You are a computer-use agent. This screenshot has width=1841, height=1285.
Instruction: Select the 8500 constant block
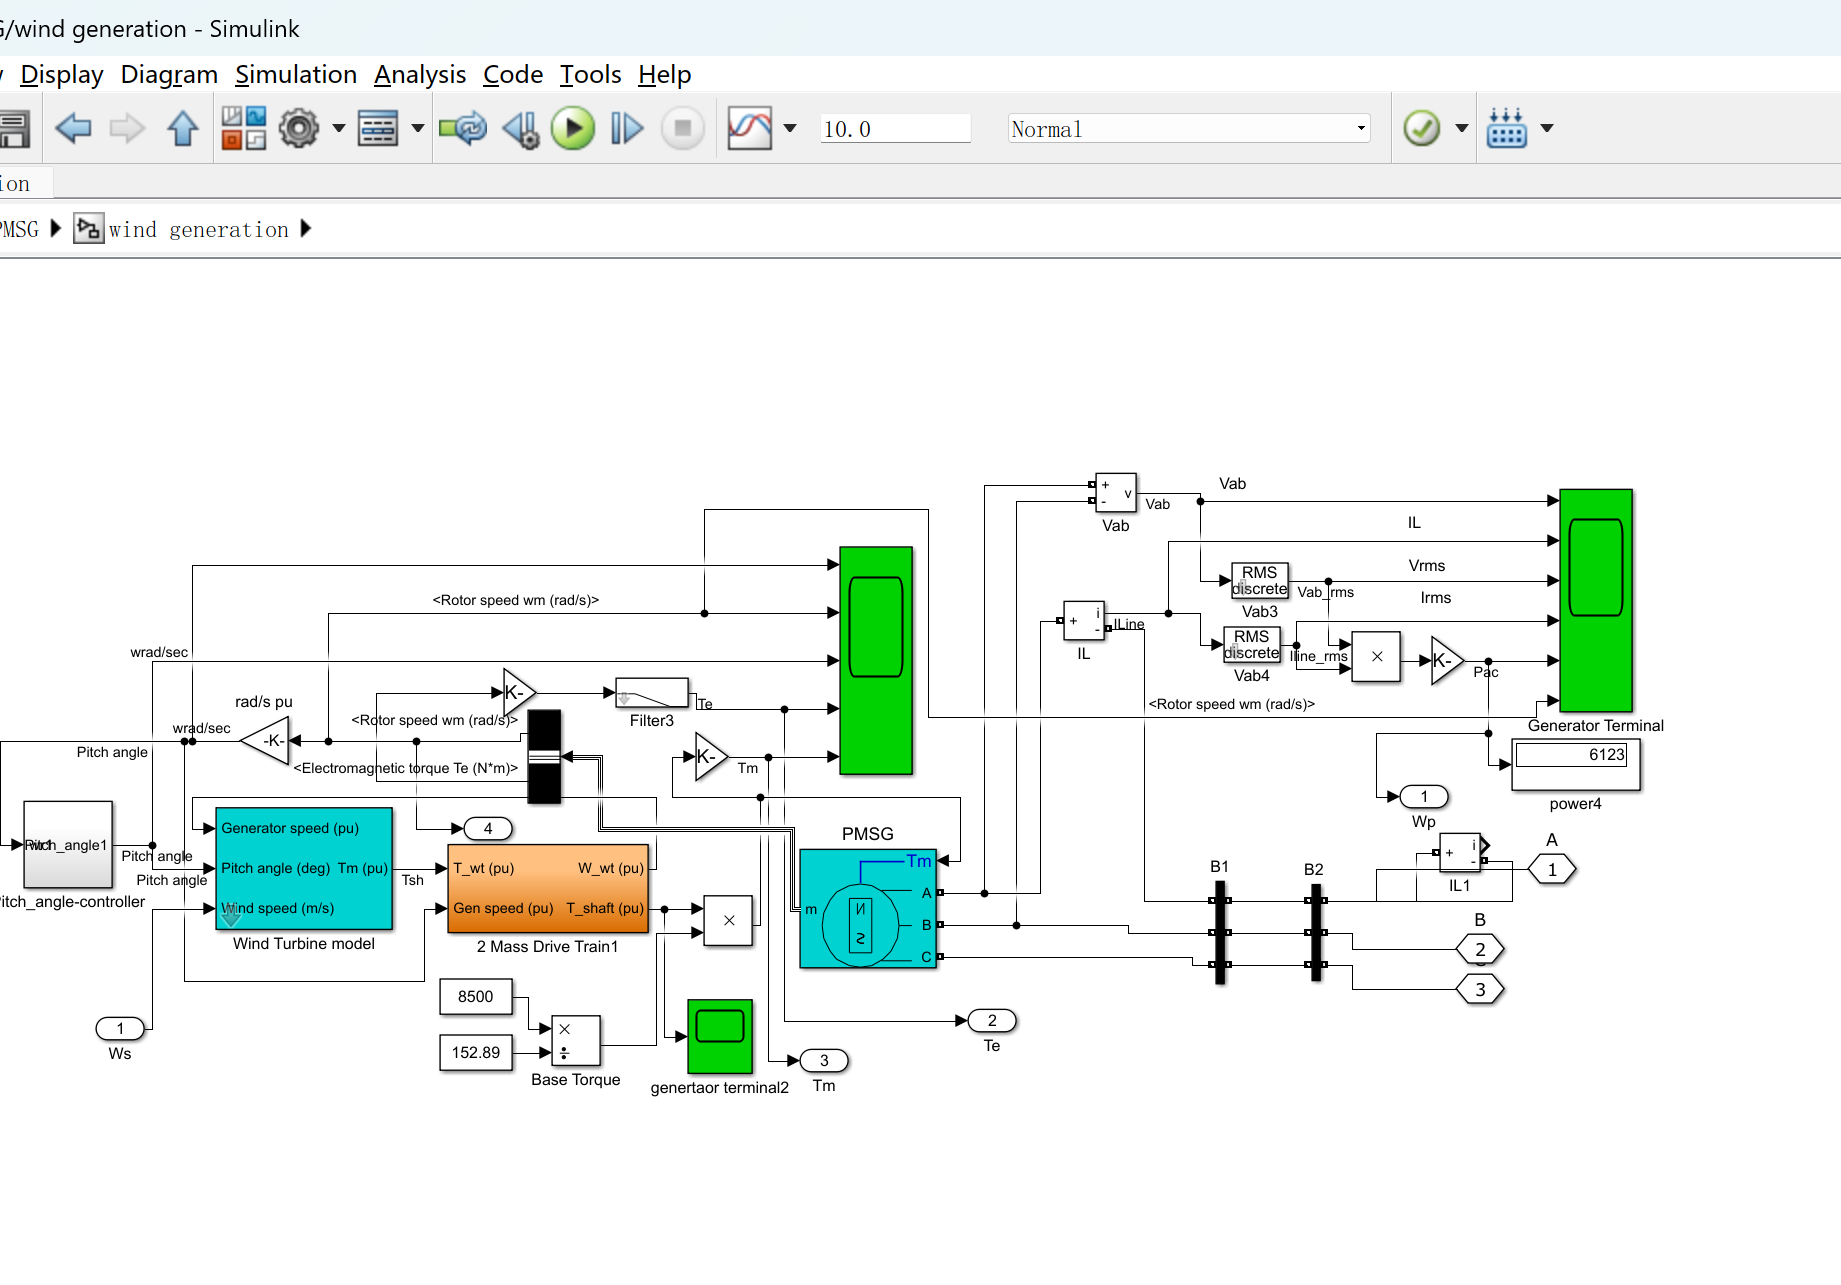pos(476,997)
